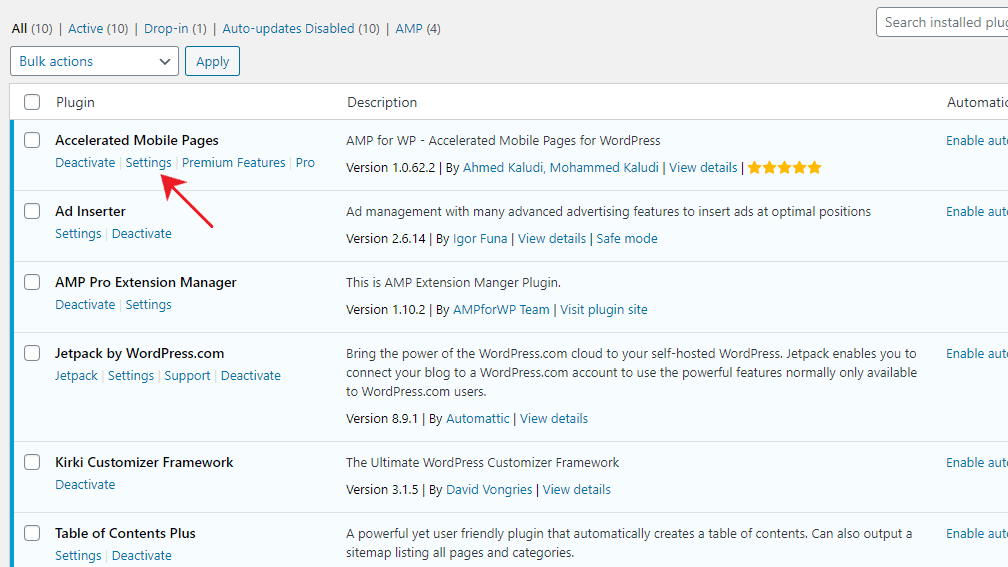Open Ad Inserter Settings
Image resolution: width=1008 pixels, height=567 pixels.
pos(78,233)
